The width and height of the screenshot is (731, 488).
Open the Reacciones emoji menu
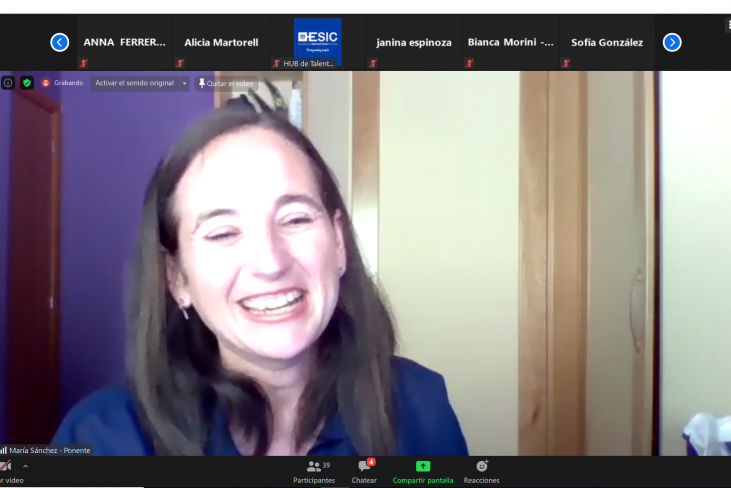(481, 470)
